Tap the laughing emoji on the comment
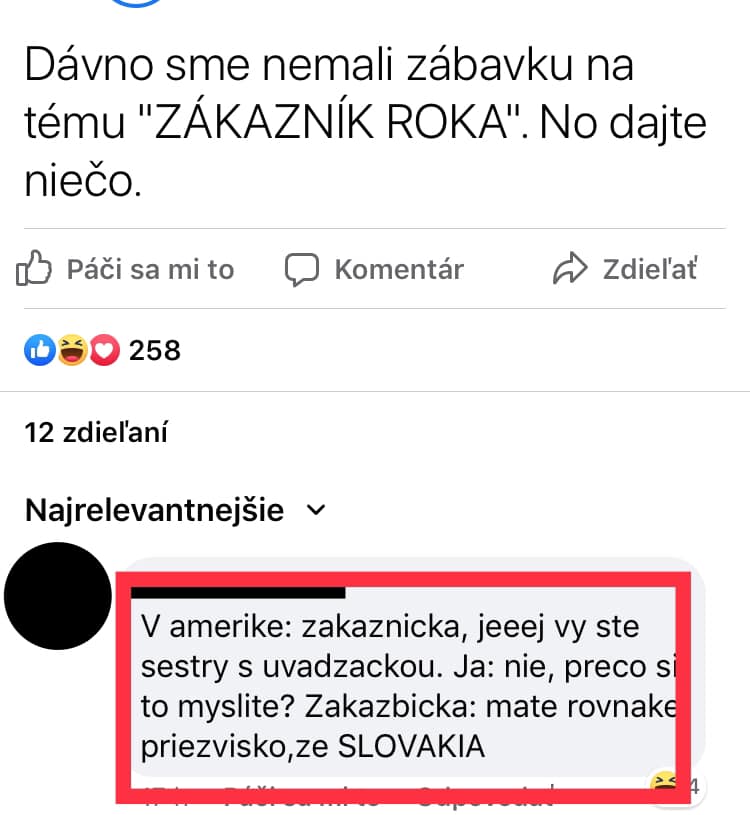 click(x=664, y=783)
